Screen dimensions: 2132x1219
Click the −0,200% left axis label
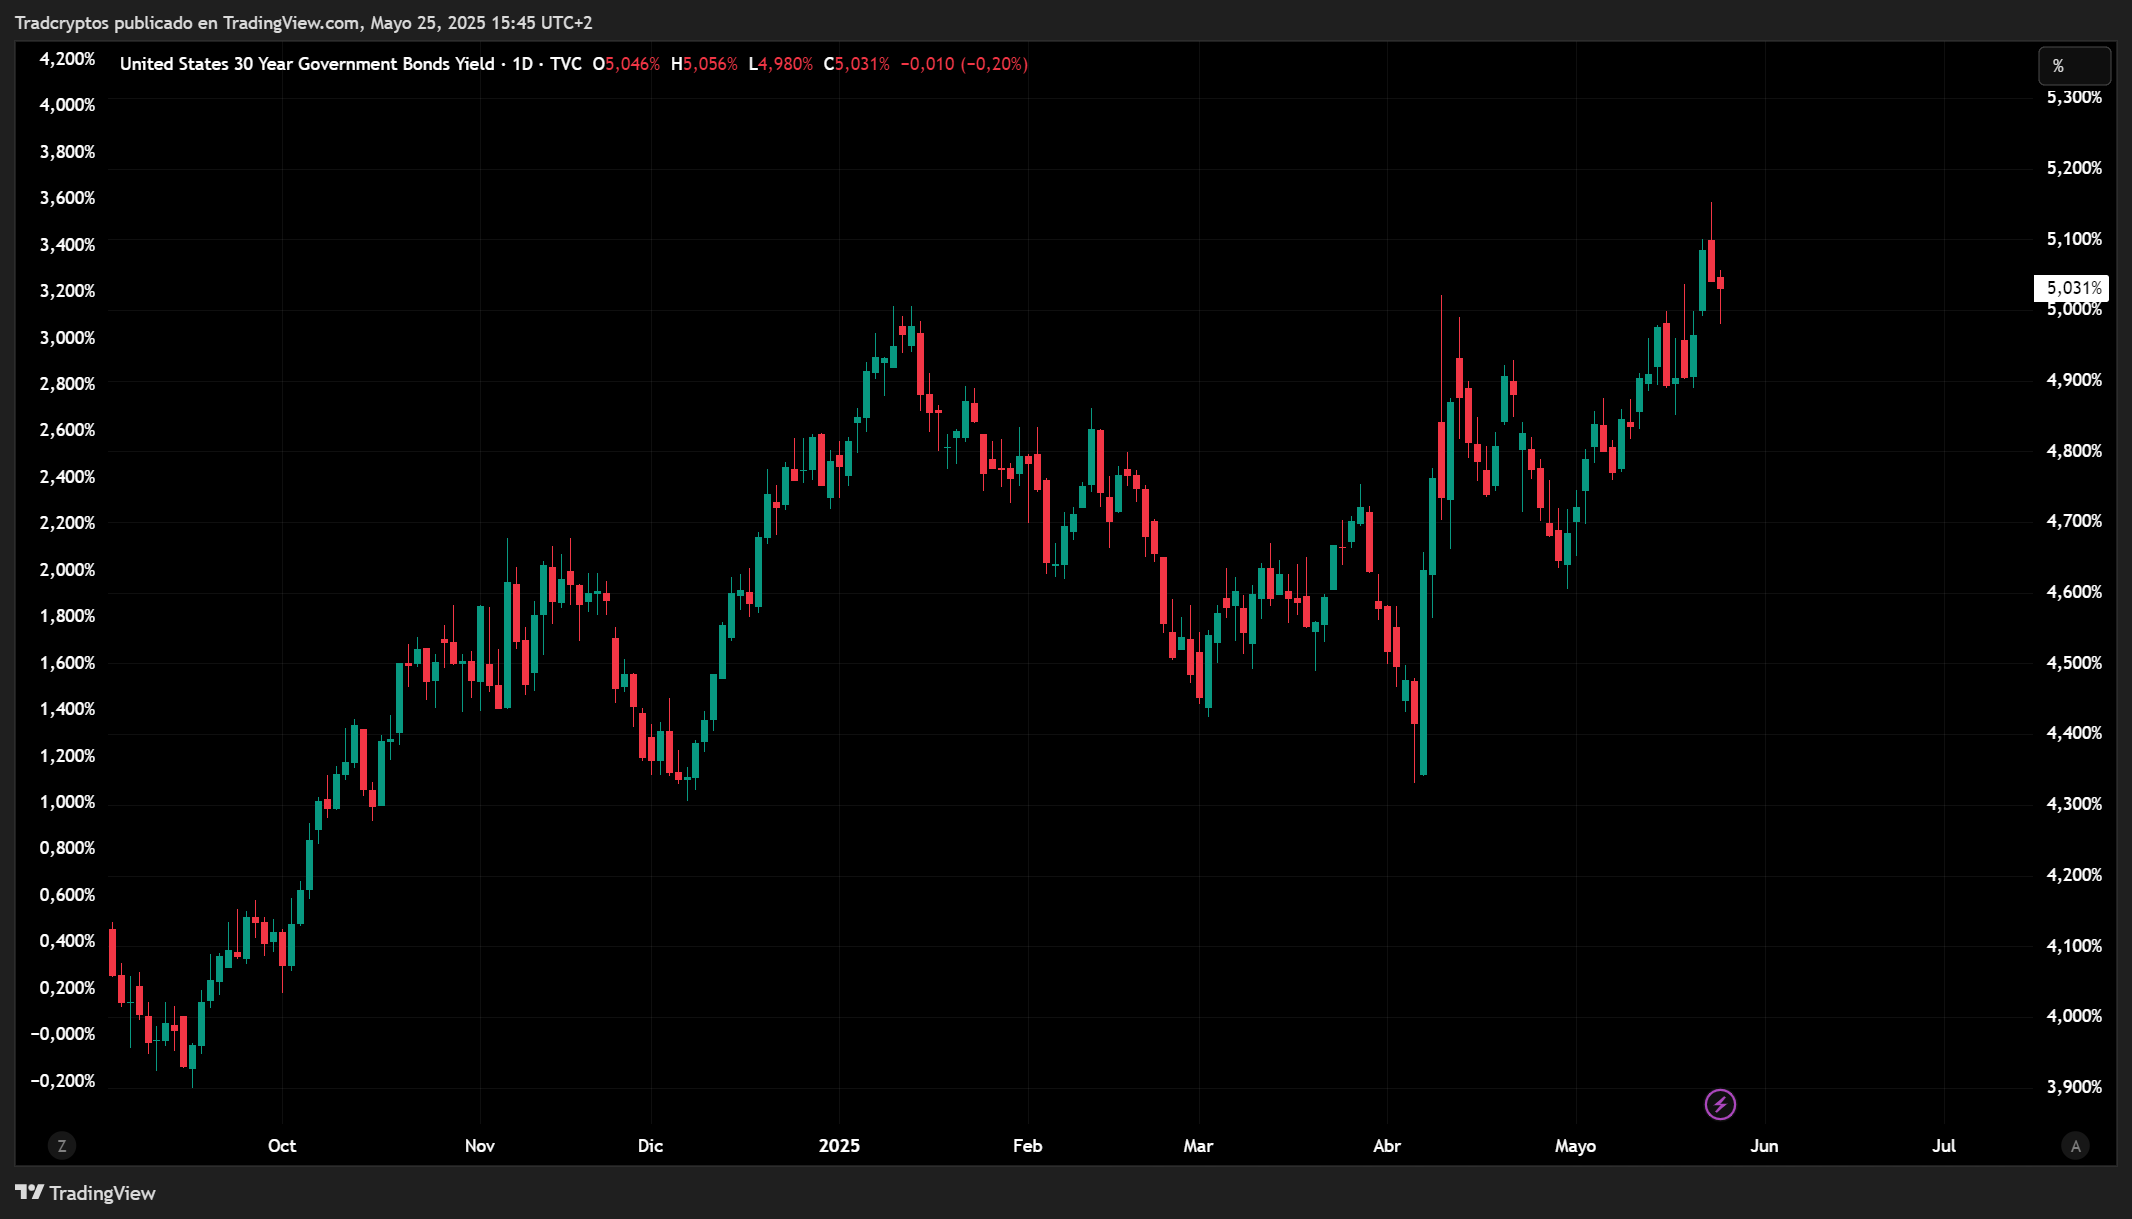click(63, 1081)
